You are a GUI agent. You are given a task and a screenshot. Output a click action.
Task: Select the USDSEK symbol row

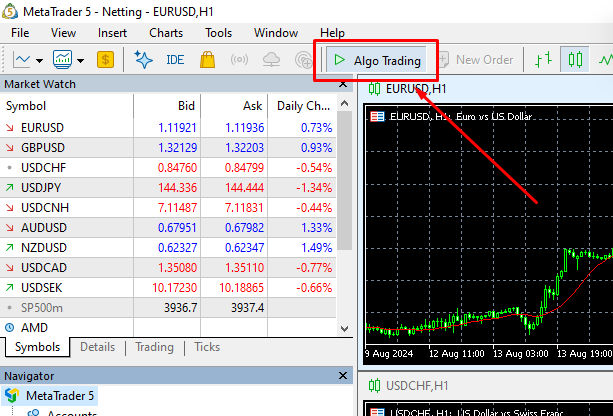point(168,288)
